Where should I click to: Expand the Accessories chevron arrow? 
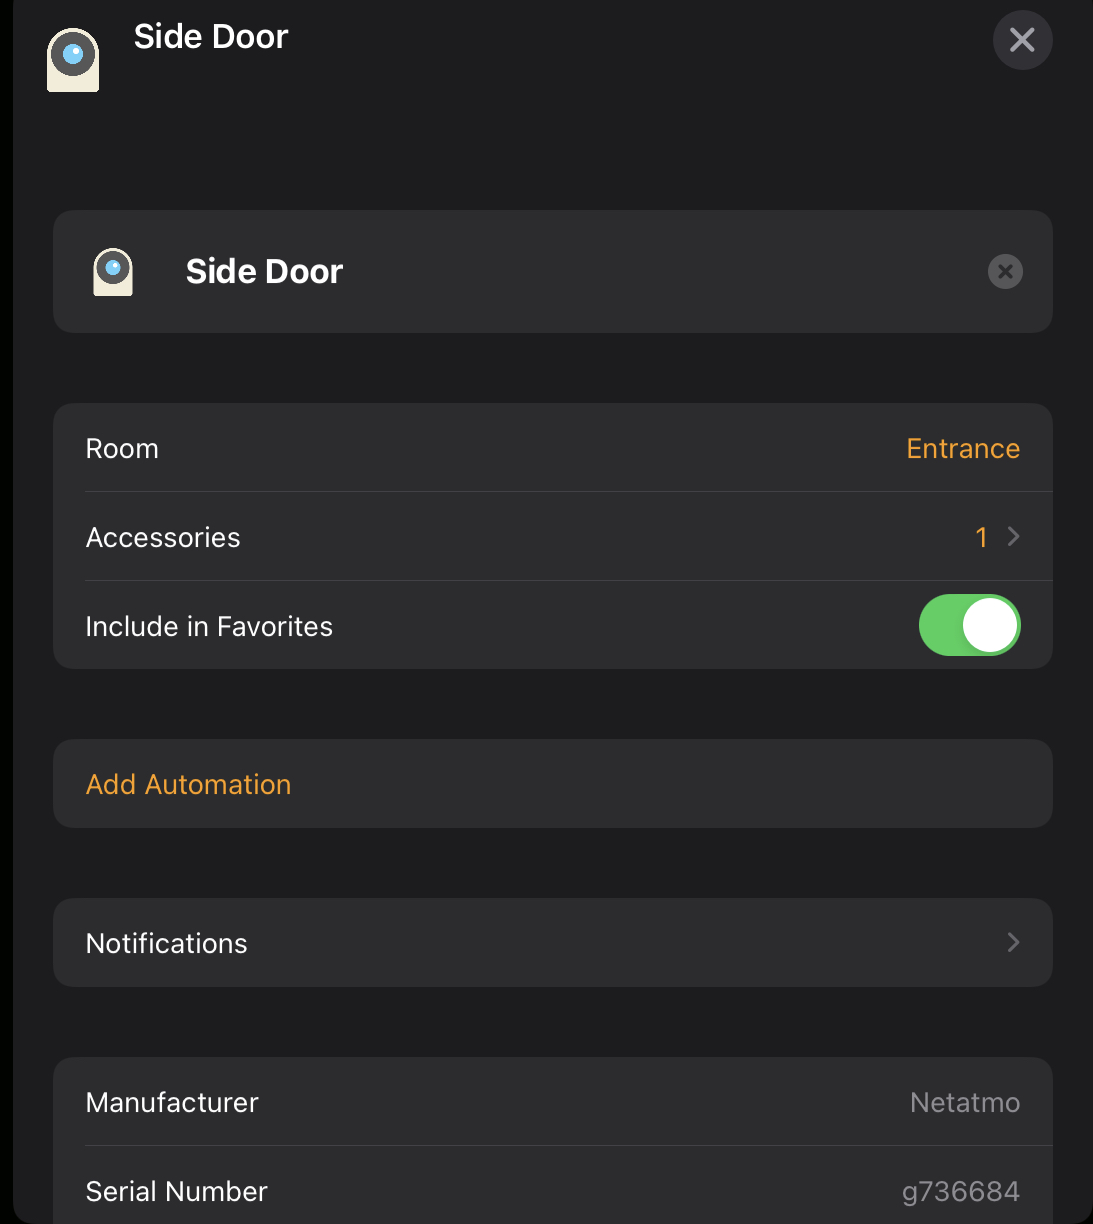click(x=1014, y=537)
